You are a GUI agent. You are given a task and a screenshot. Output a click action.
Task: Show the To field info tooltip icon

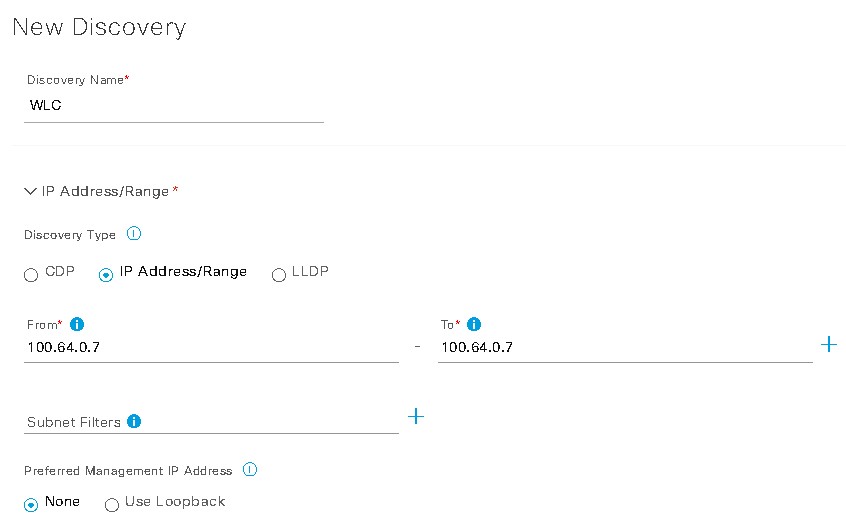tap(474, 324)
